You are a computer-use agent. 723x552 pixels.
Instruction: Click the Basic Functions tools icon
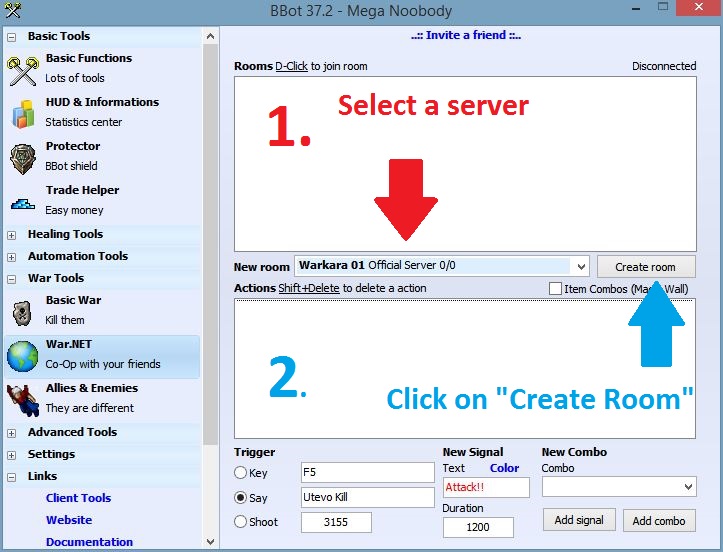(22, 69)
